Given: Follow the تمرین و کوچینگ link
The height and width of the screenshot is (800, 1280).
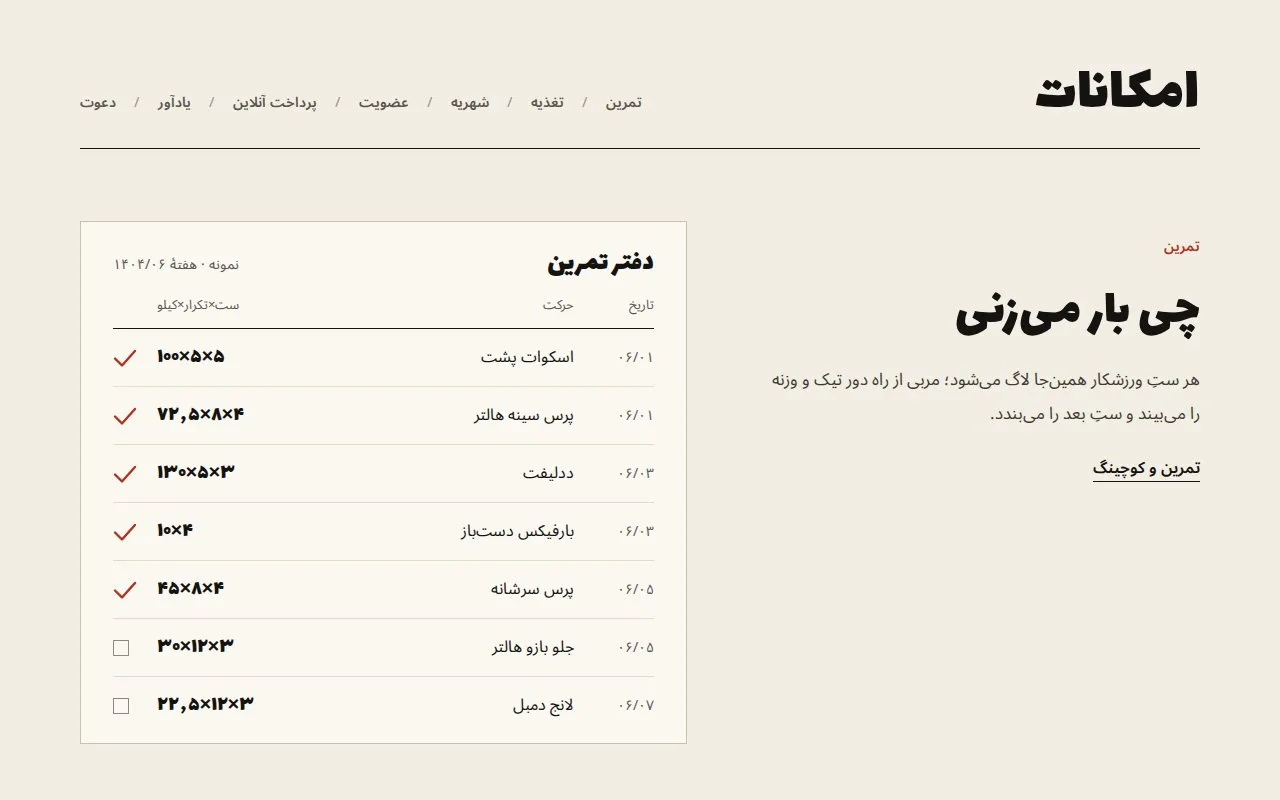Looking at the screenshot, I should (x=1146, y=468).
